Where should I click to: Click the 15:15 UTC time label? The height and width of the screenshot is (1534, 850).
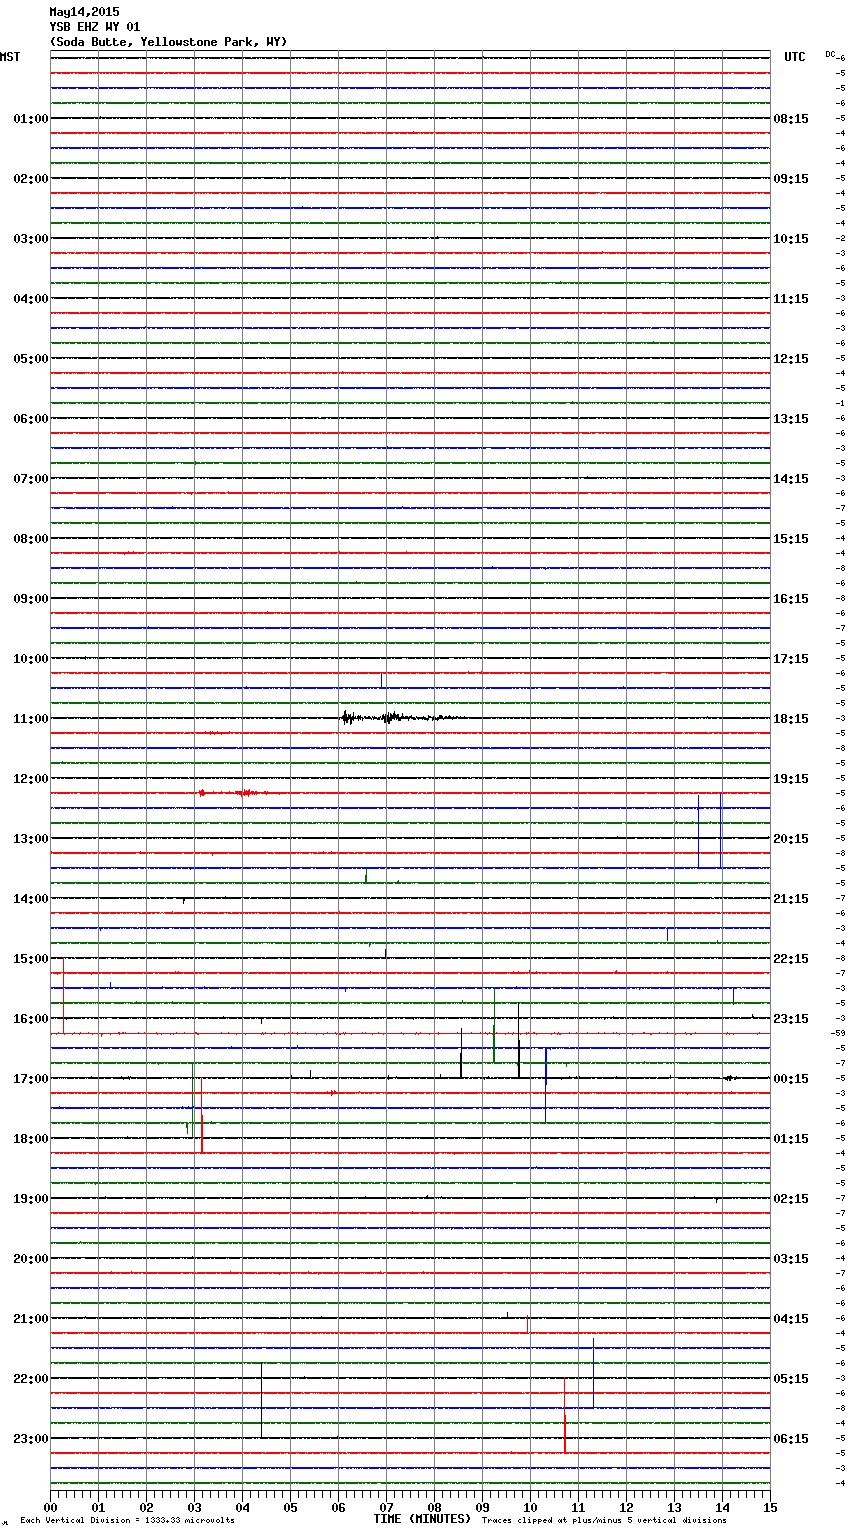point(791,539)
